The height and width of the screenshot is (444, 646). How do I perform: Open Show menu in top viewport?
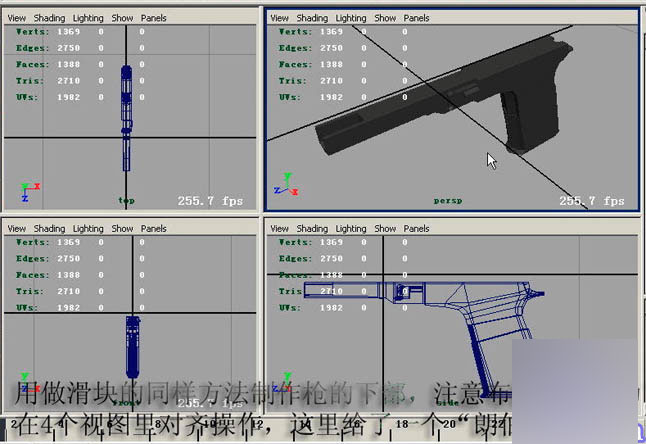(122, 18)
